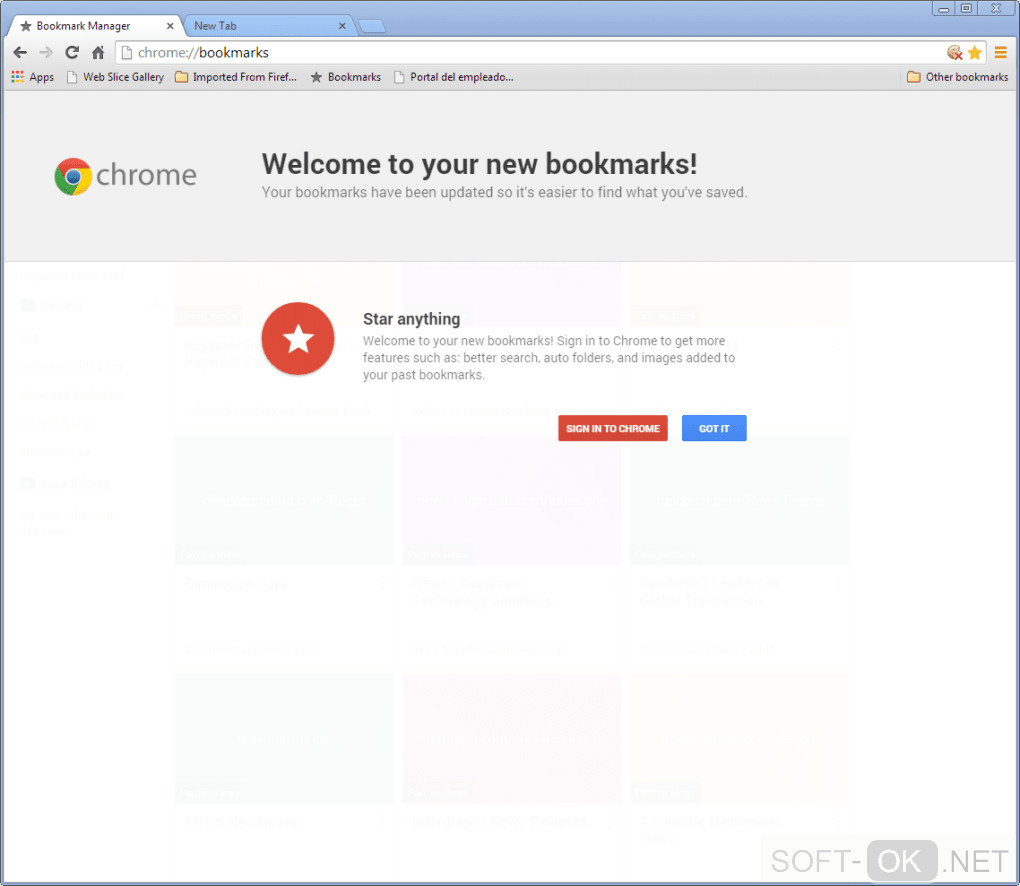
Task: Open the Bookmarks star shortcut
Action: 345,77
